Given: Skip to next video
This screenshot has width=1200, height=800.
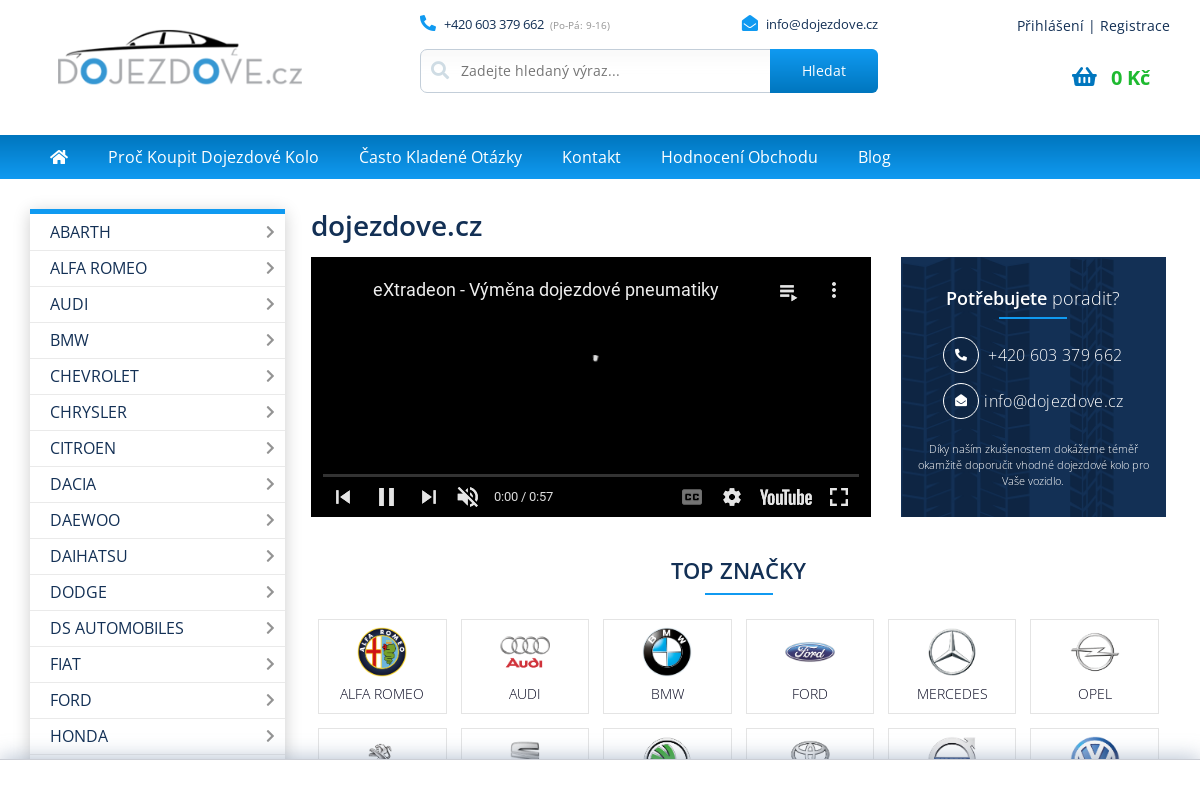Looking at the screenshot, I should 429,497.
